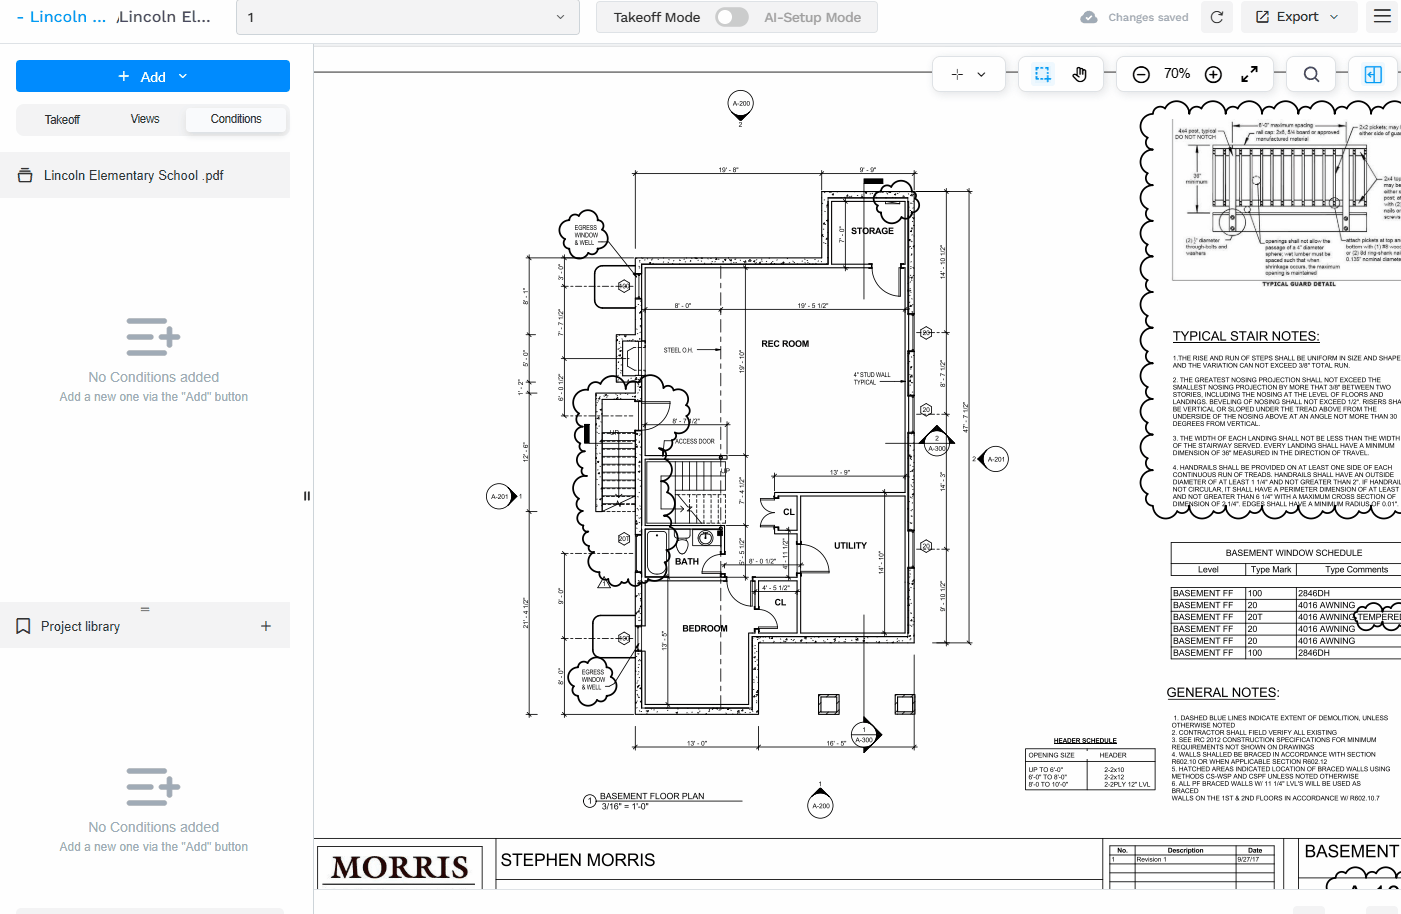Screen dimensions: 1401x914
Task: Click the zoom out minus icon
Action: coord(1141,74)
